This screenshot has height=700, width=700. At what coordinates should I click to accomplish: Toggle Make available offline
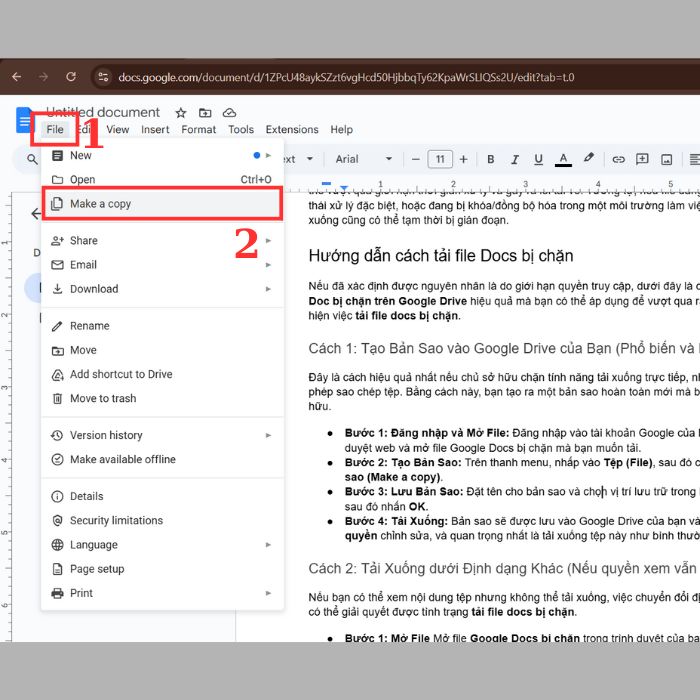tap(162, 459)
